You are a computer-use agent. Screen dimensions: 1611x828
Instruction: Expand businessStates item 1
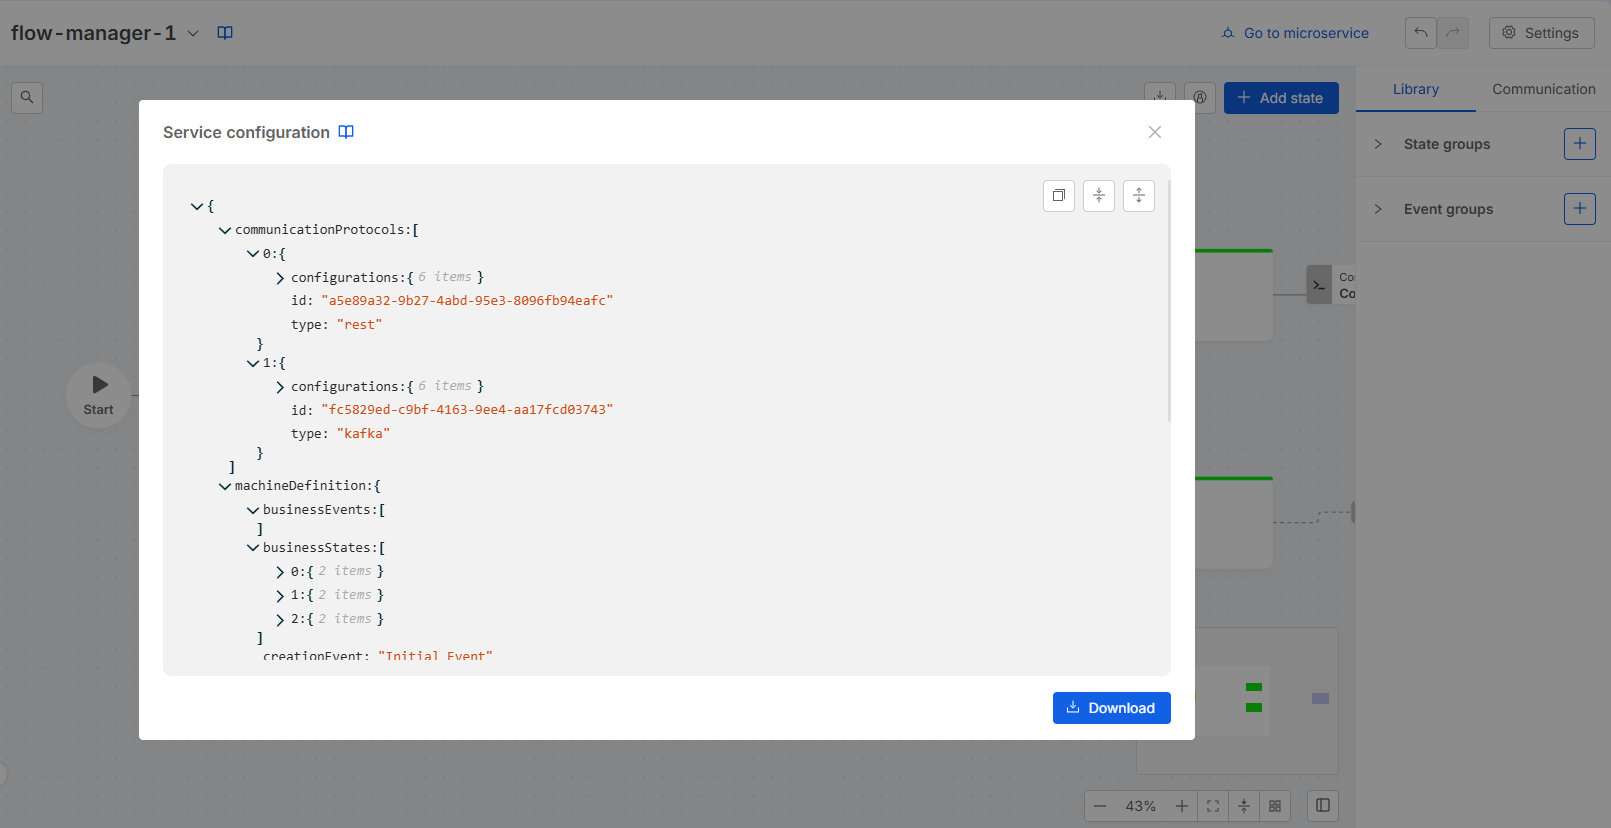(280, 596)
